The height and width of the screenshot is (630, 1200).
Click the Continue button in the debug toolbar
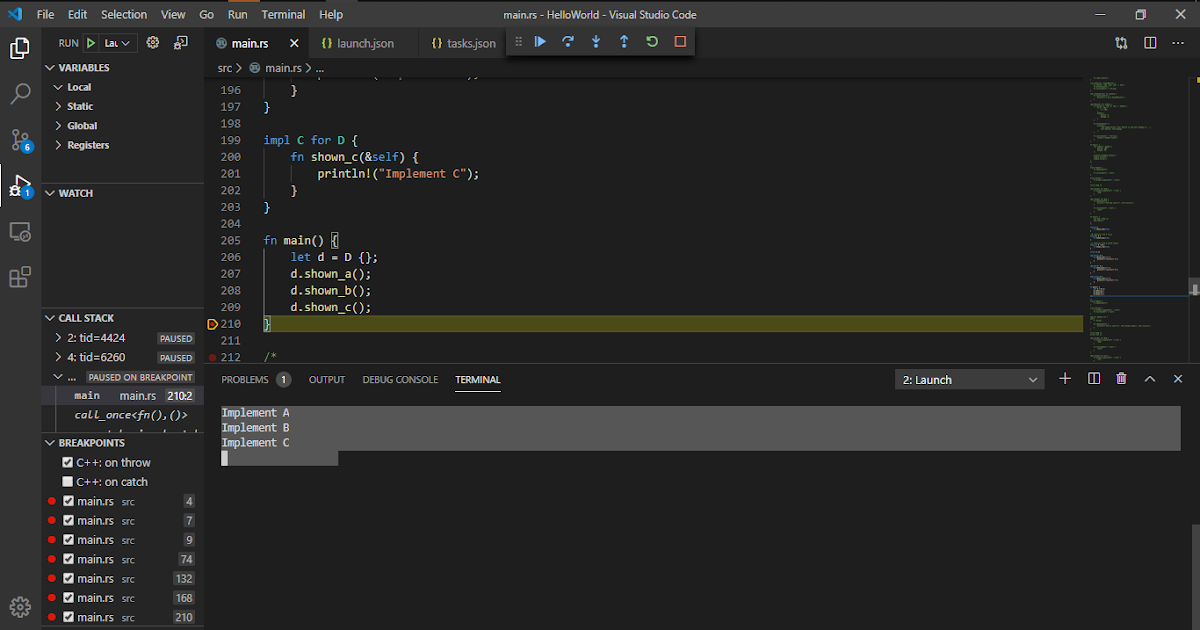point(540,42)
